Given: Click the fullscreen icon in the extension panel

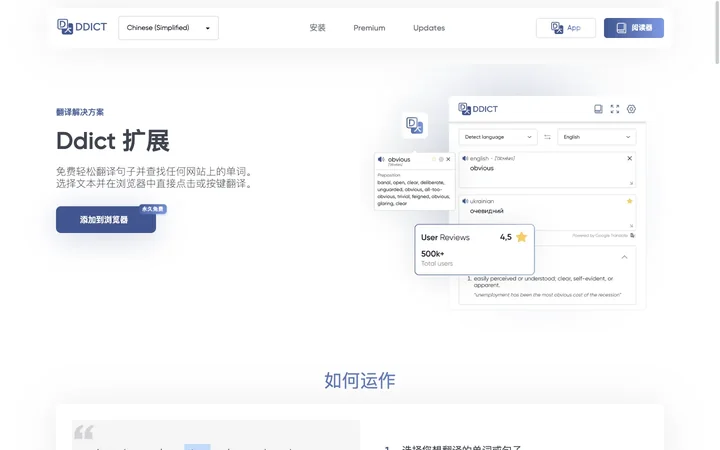Looking at the screenshot, I should pos(614,109).
